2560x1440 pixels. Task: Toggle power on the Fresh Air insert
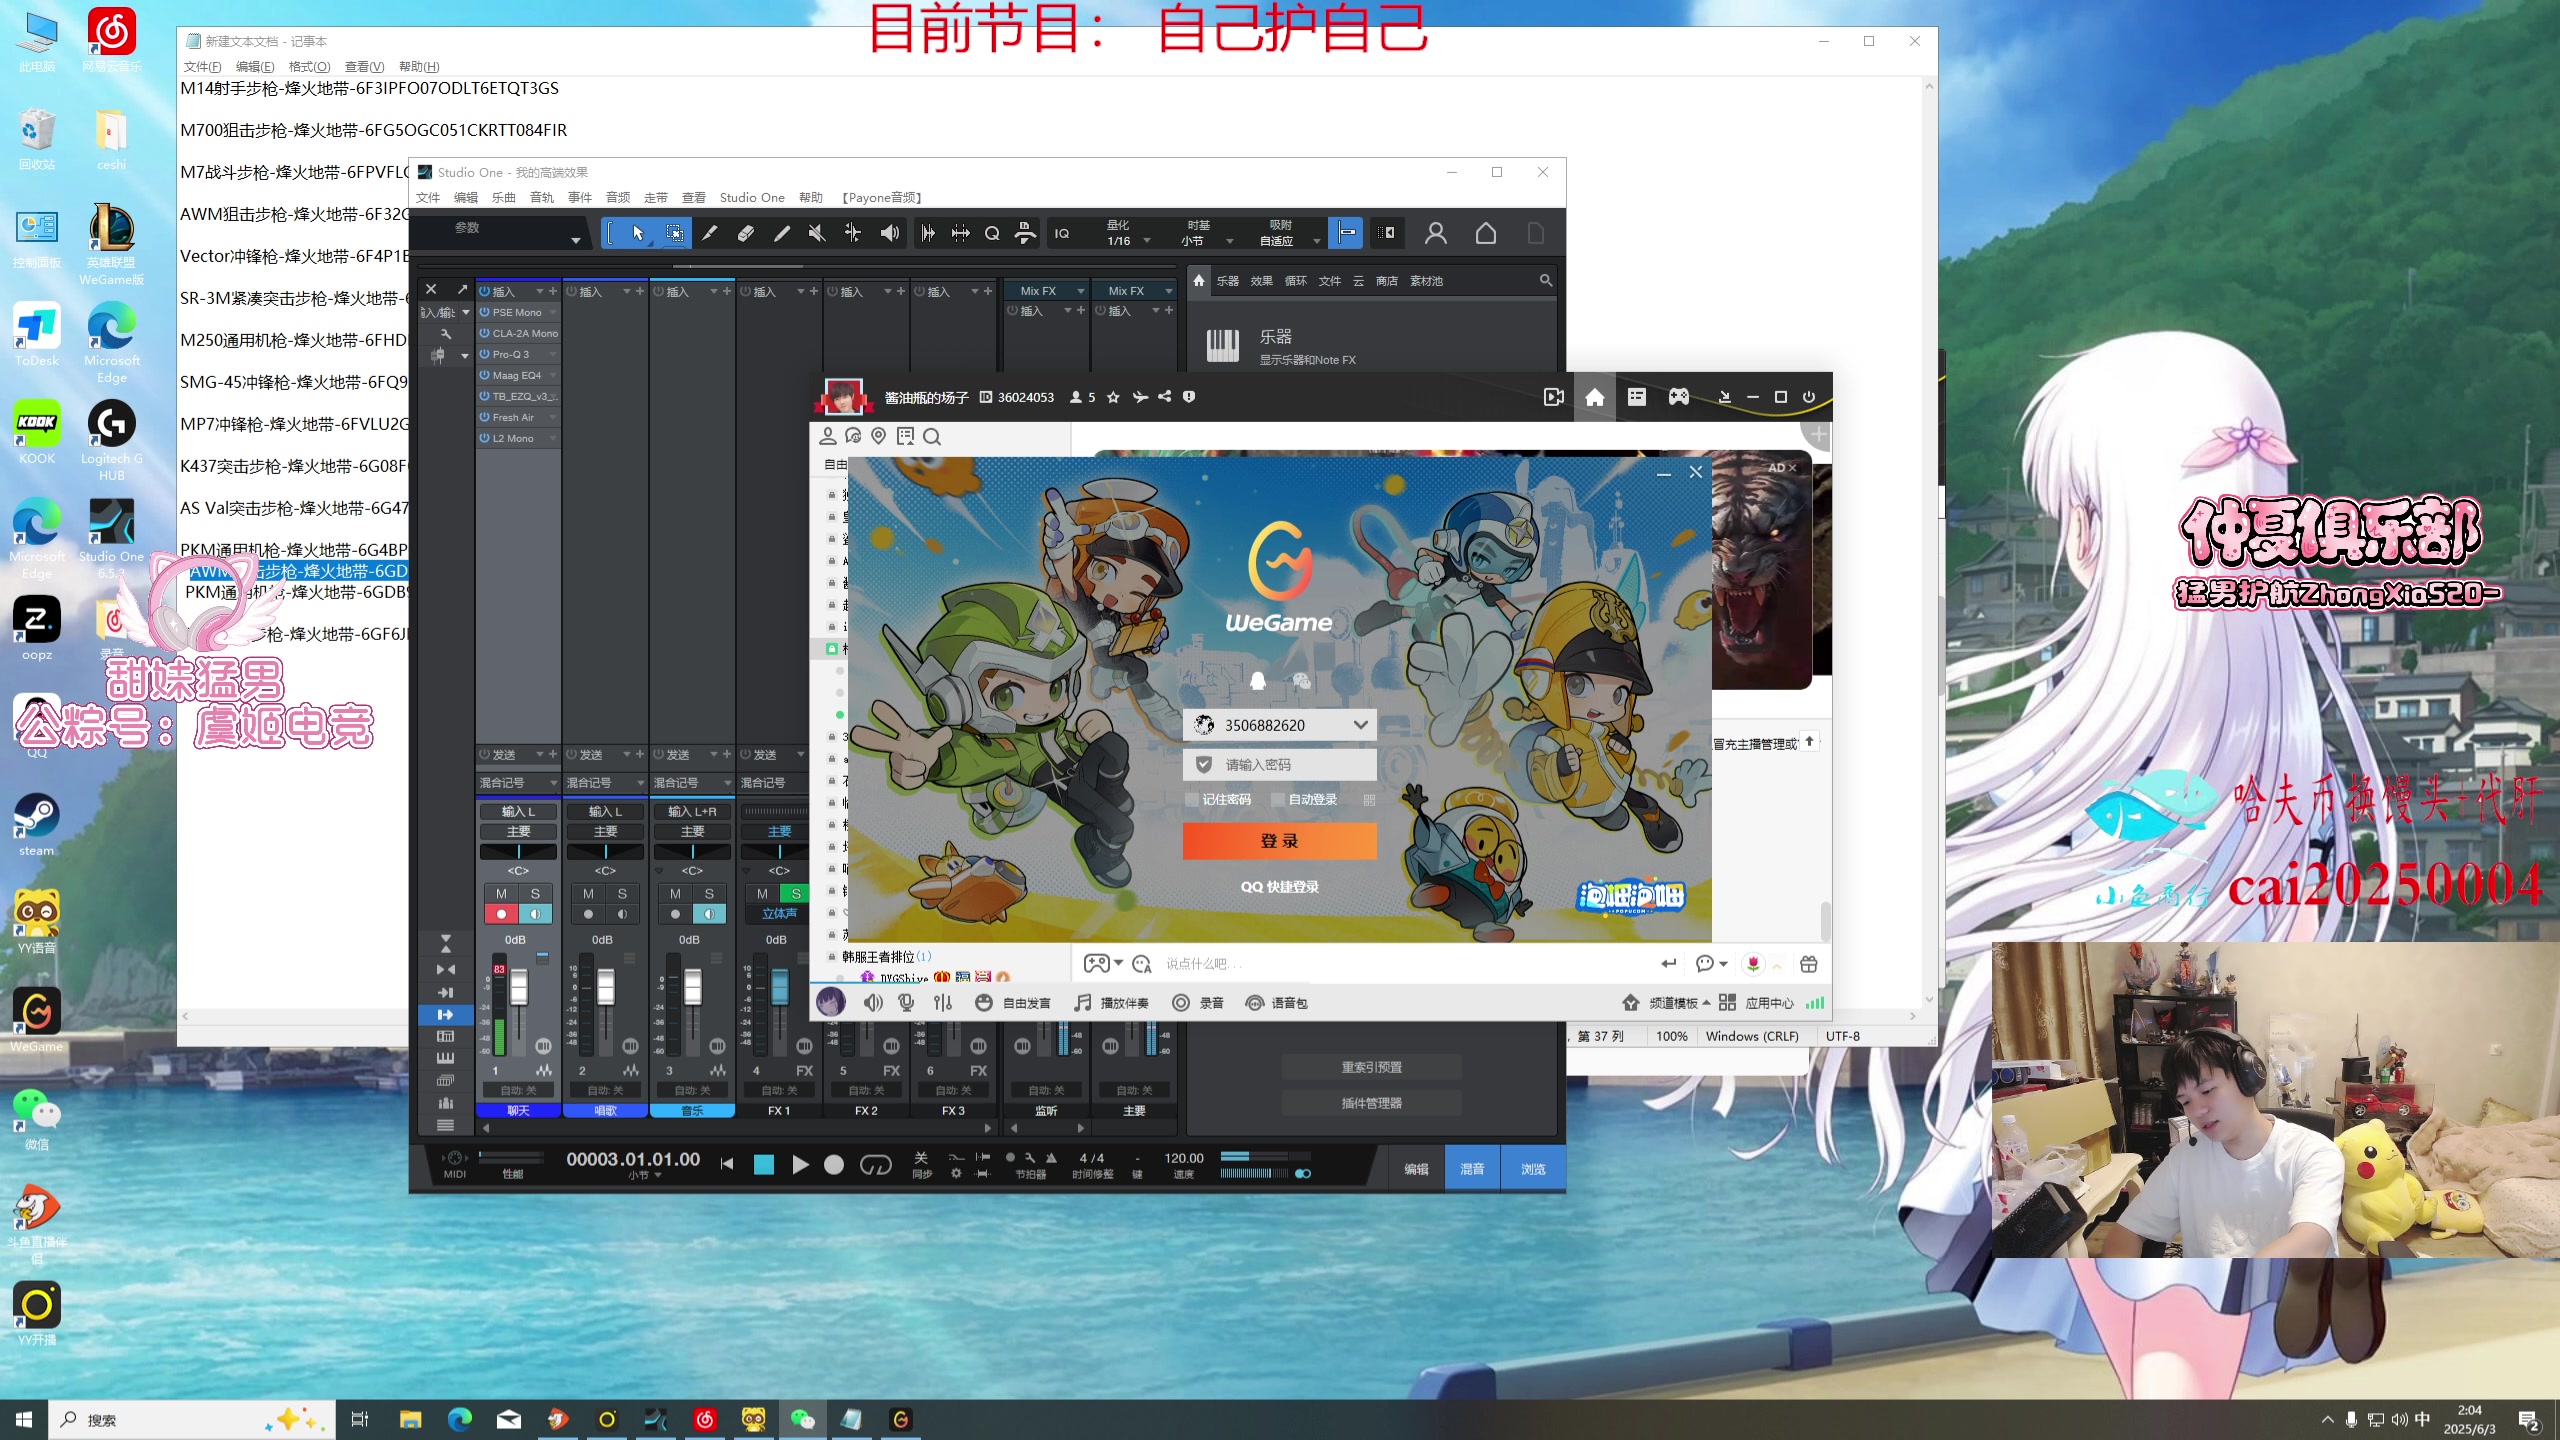[x=484, y=417]
